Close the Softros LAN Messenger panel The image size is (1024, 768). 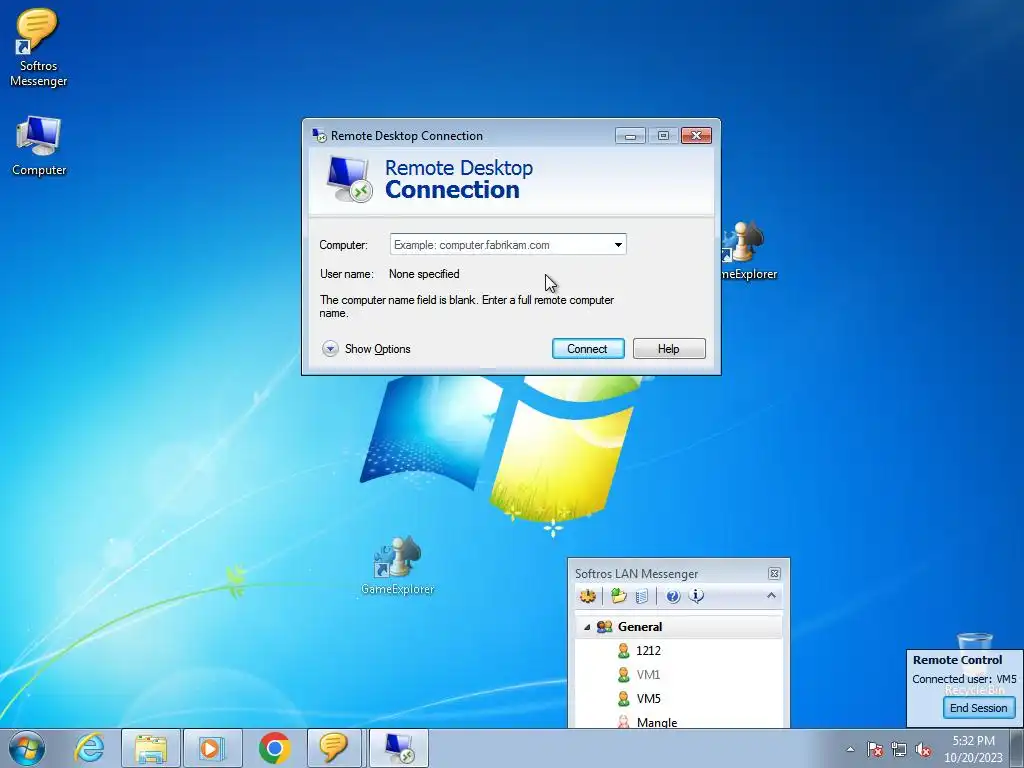(774, 573)
